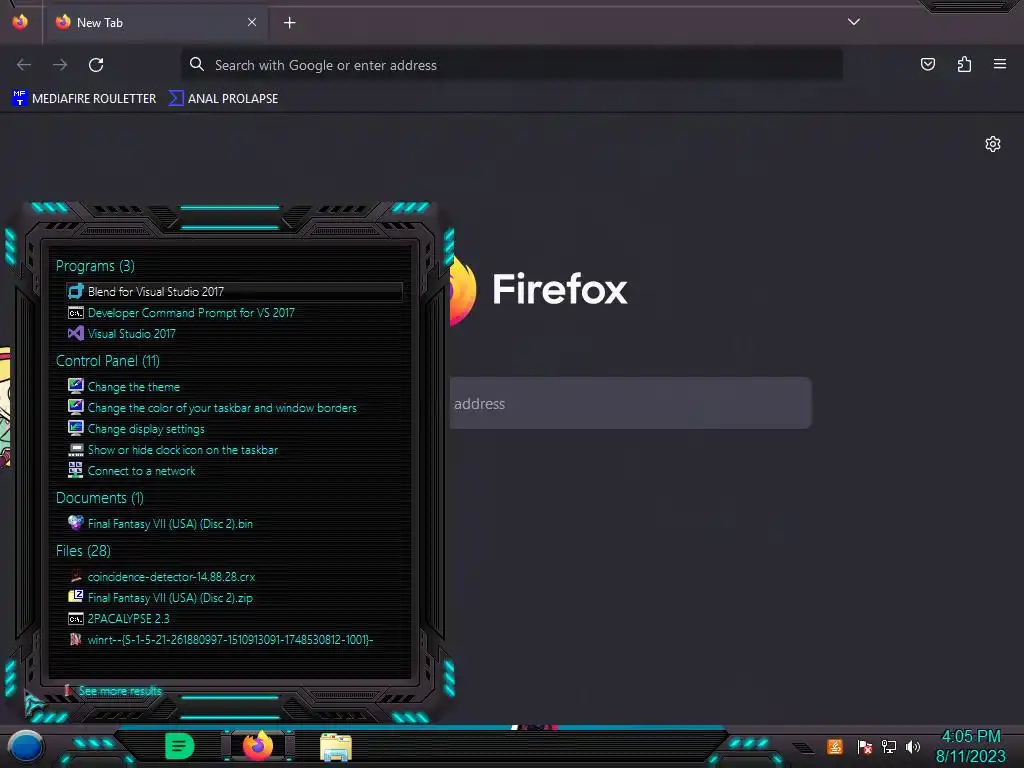Open Action Center flag tray icon
Screen dimensions: 1024x768
864,746
